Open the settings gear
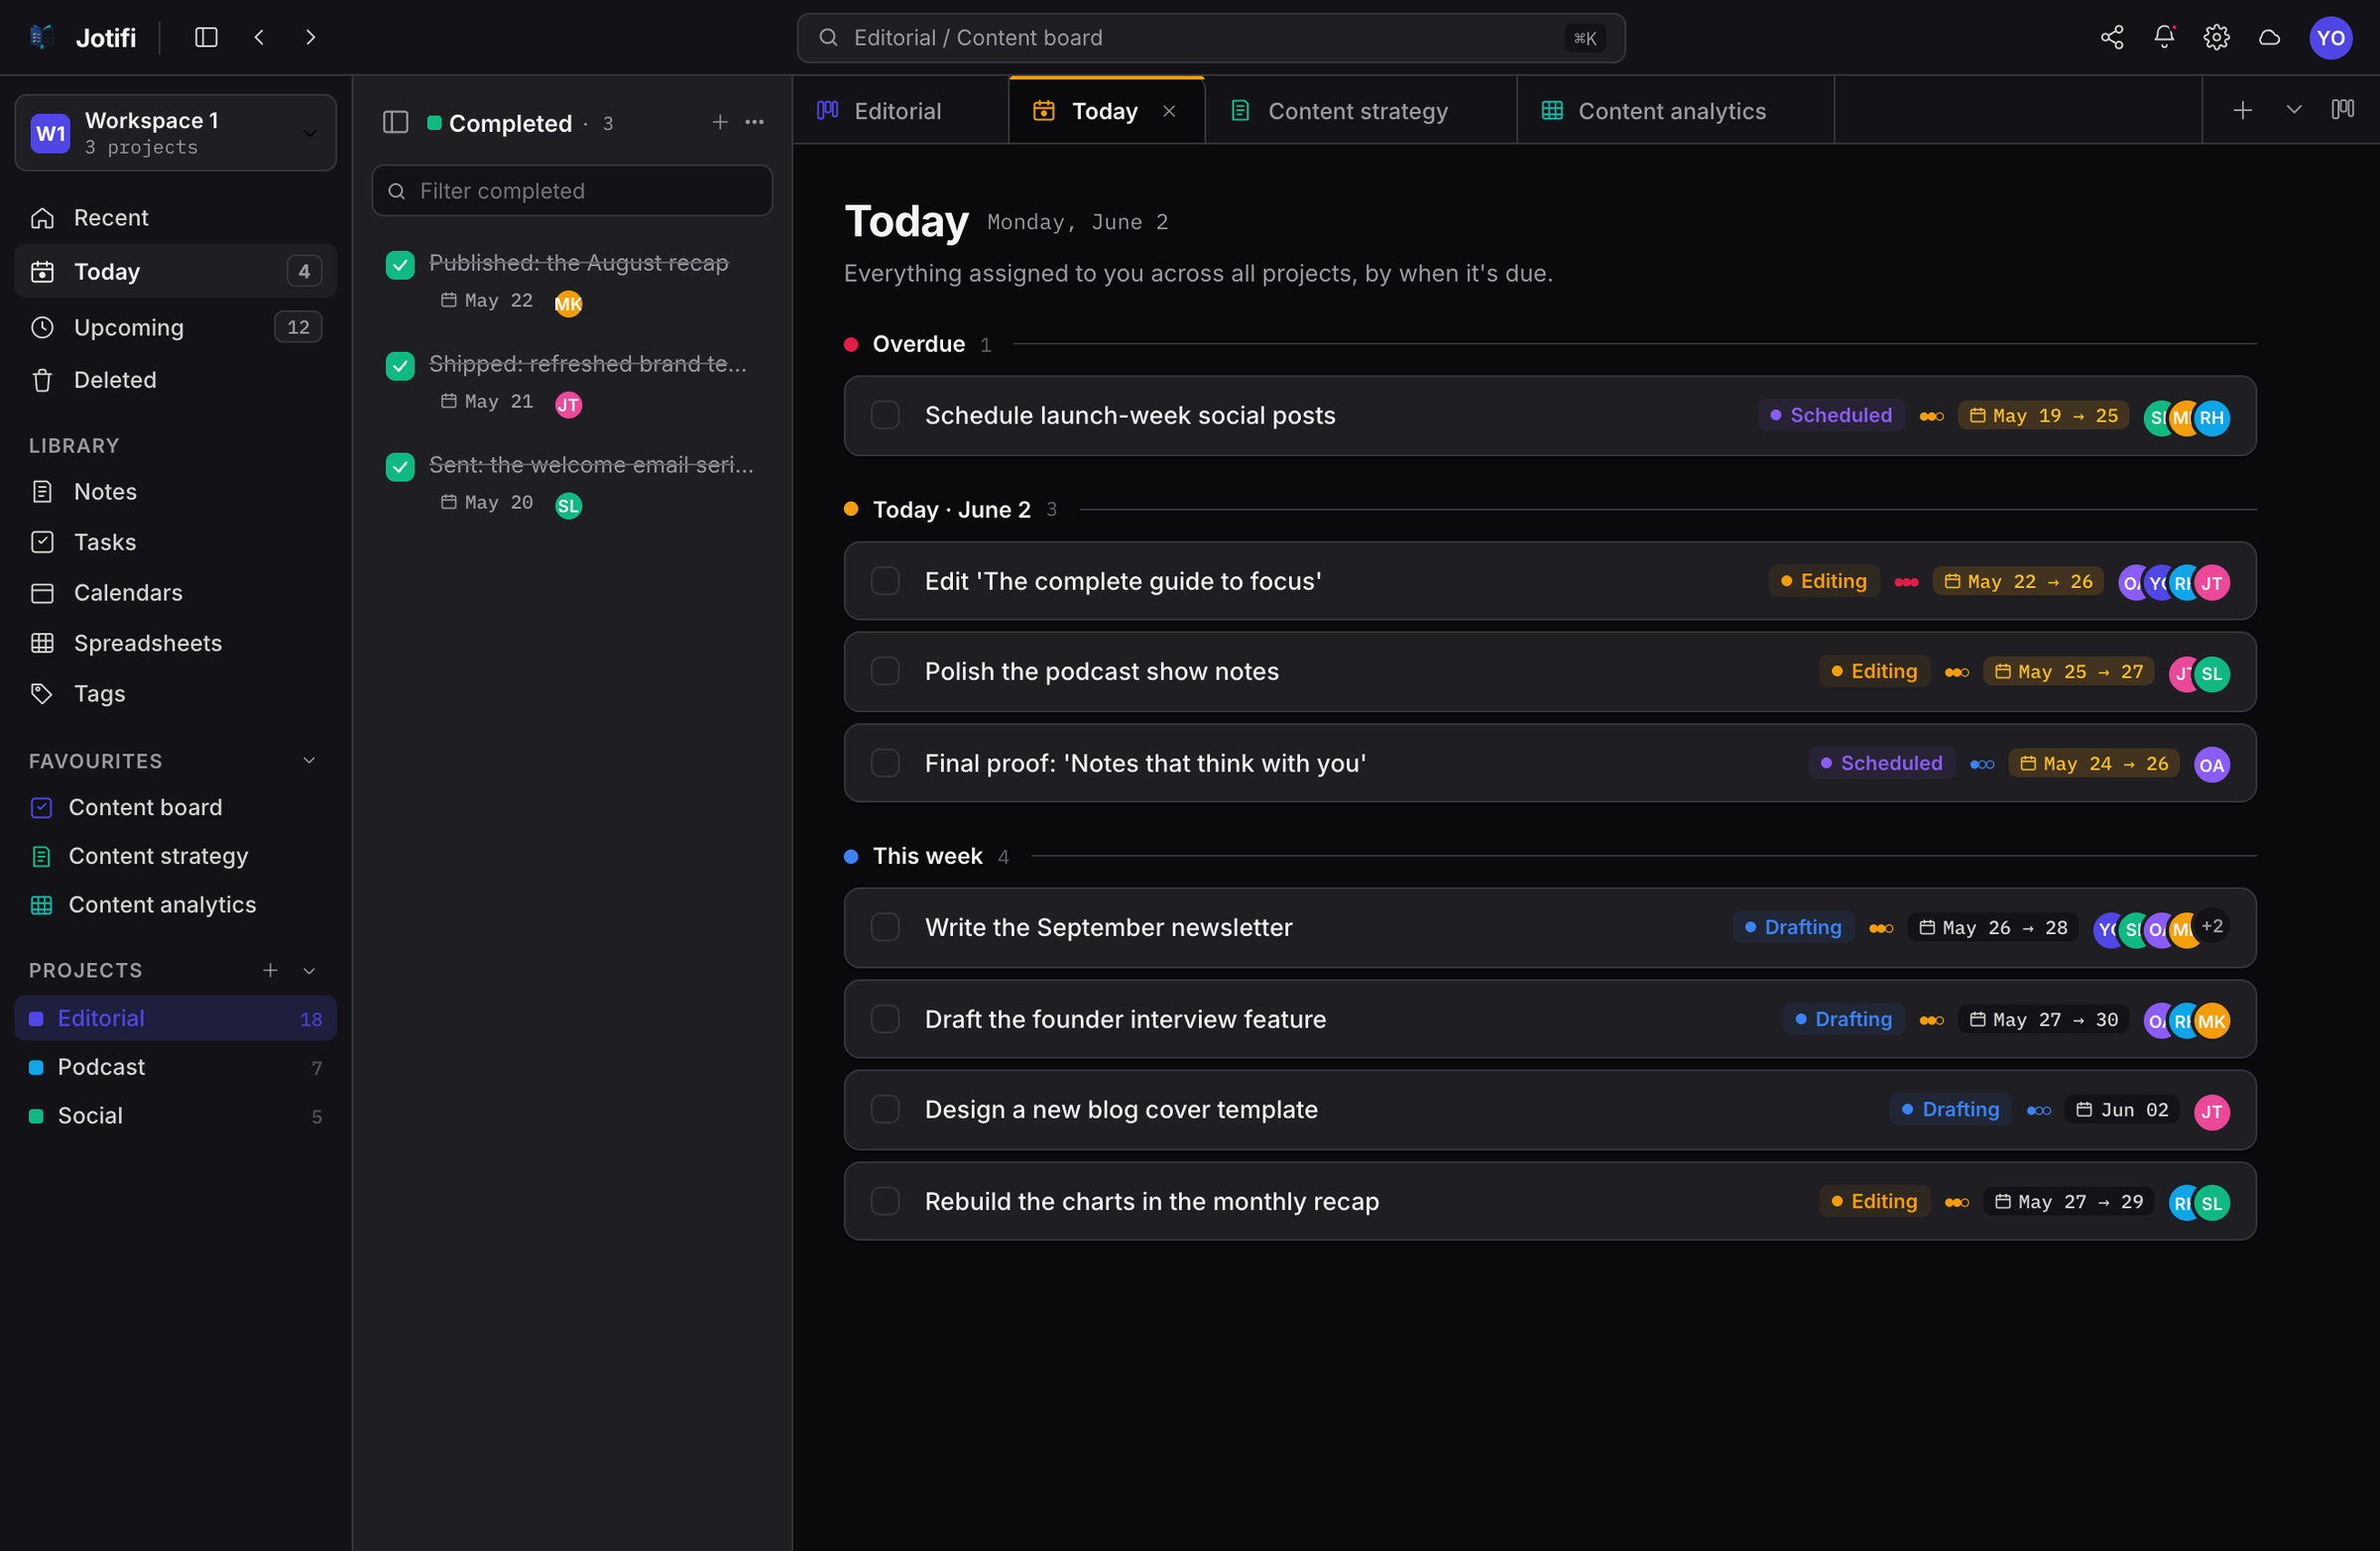The width and height of the screenshot is (2380, 1551). [2216, 37]
